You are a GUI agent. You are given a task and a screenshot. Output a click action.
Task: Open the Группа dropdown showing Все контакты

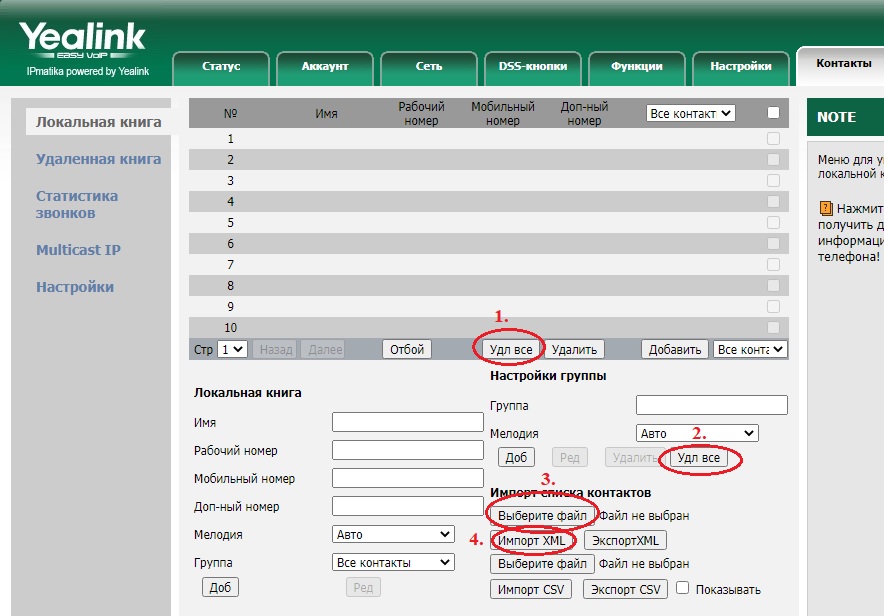click(393, 562)
